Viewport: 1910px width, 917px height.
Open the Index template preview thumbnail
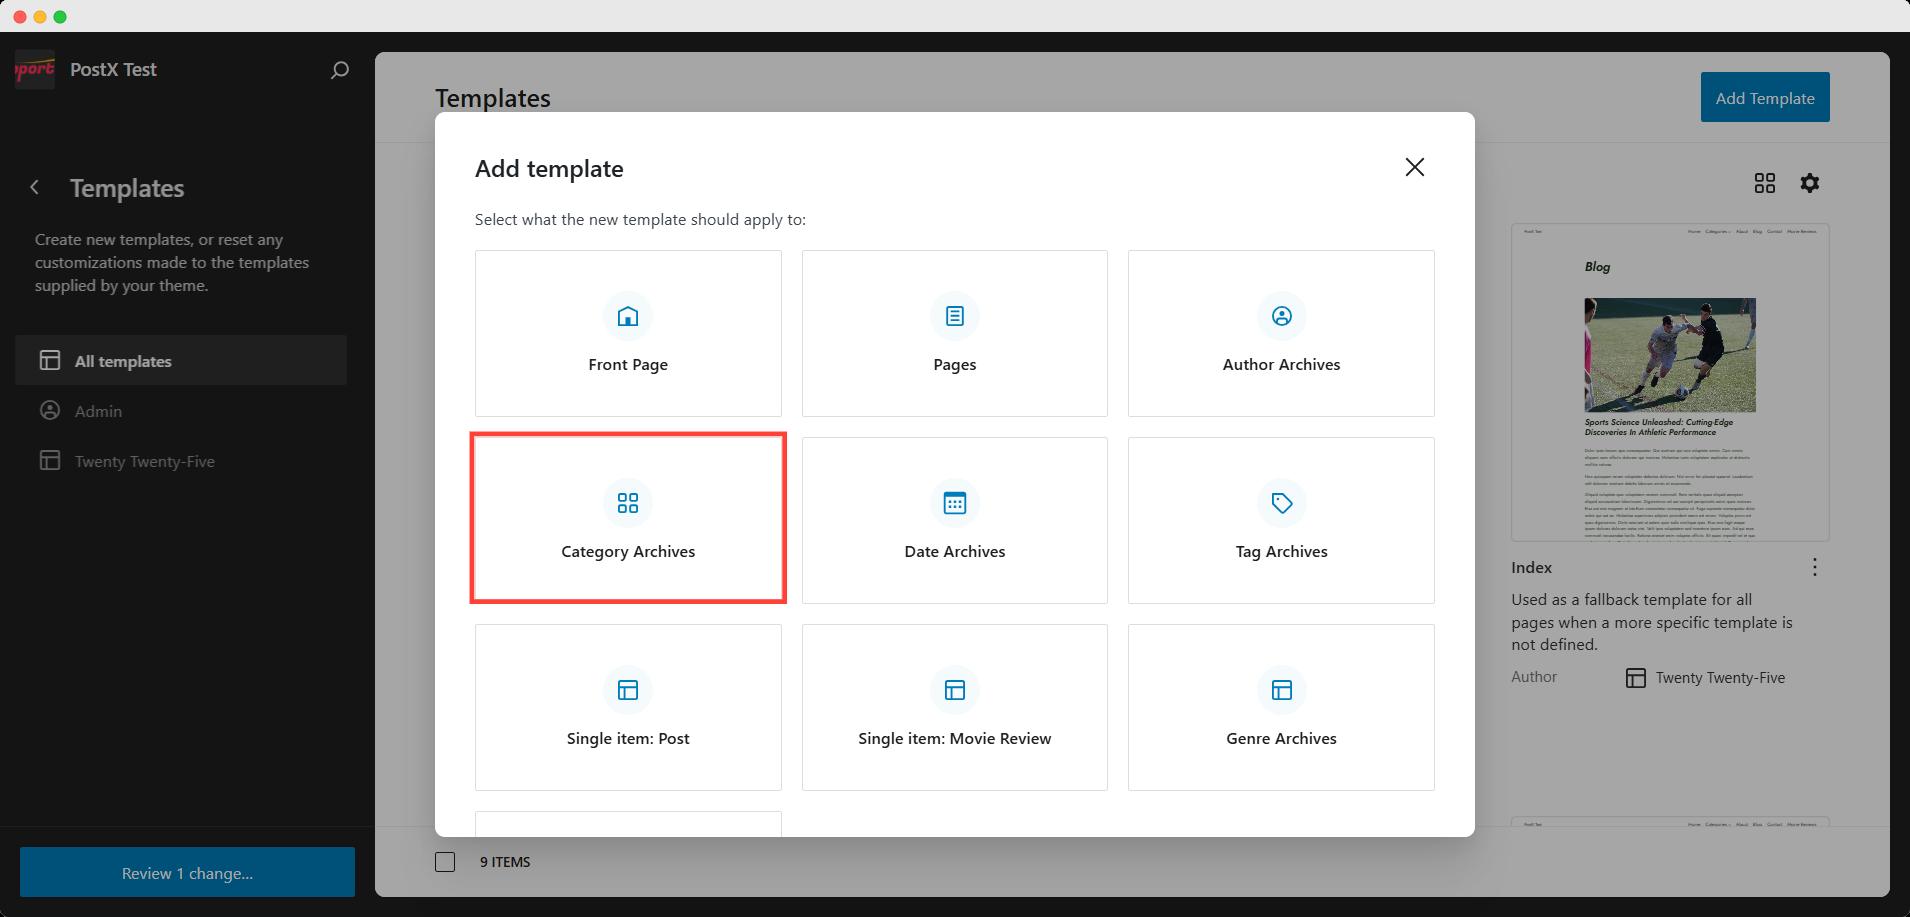point(1670,382)
